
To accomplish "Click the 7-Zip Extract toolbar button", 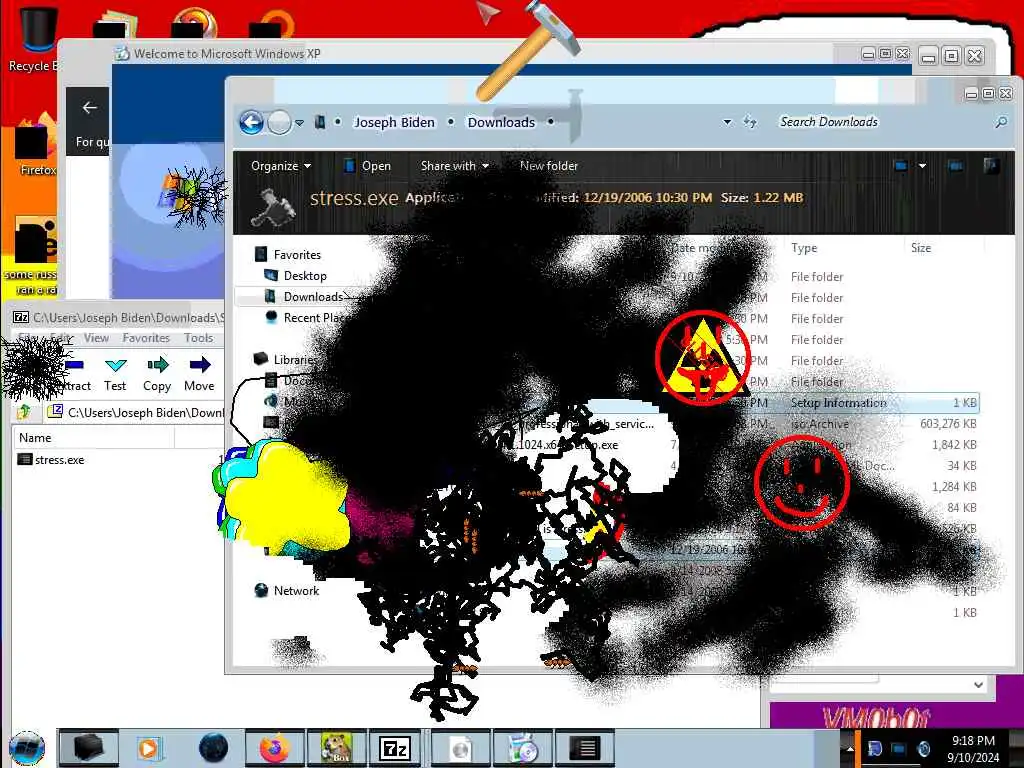I will pyautogui.click(x=75, y=374).
